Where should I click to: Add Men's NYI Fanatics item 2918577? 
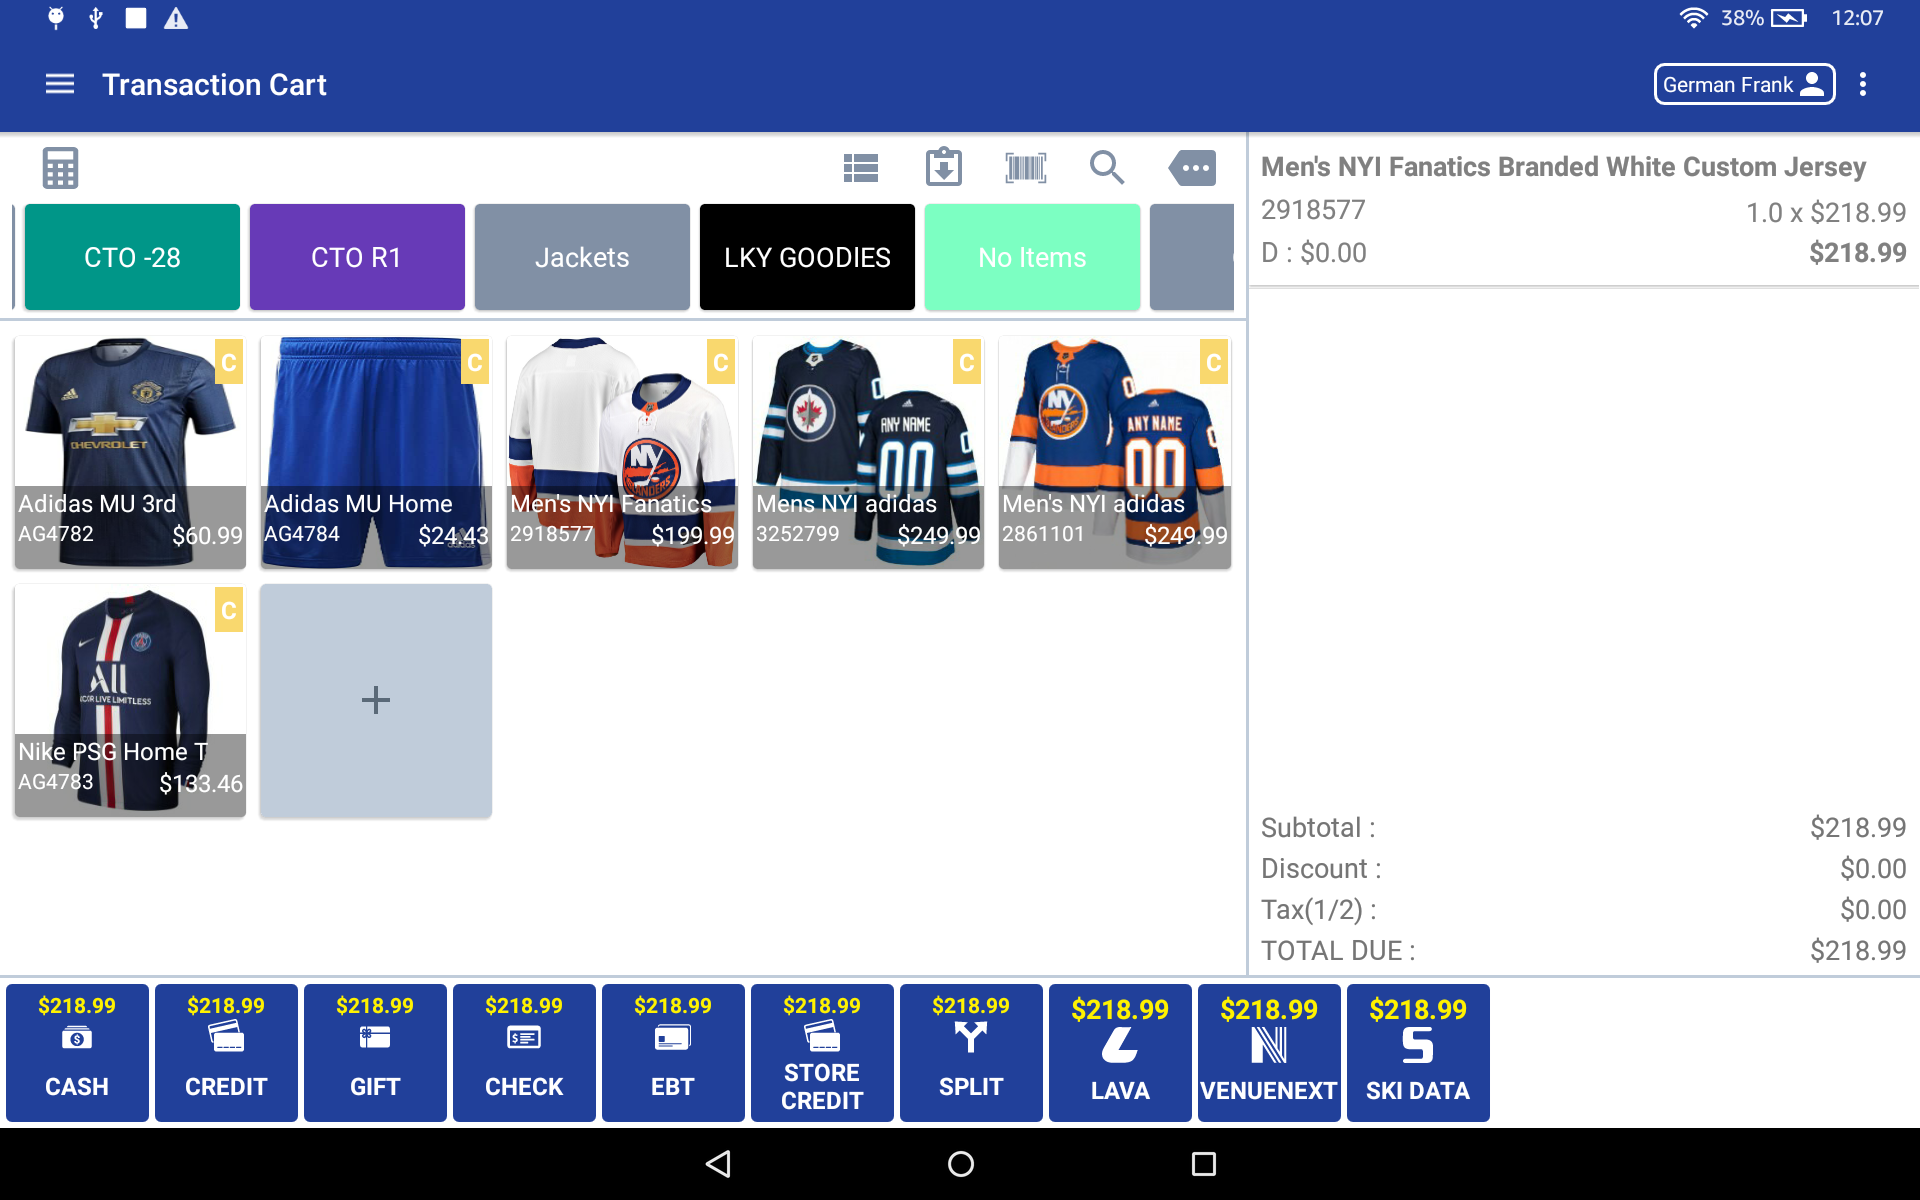pos(622,453)
